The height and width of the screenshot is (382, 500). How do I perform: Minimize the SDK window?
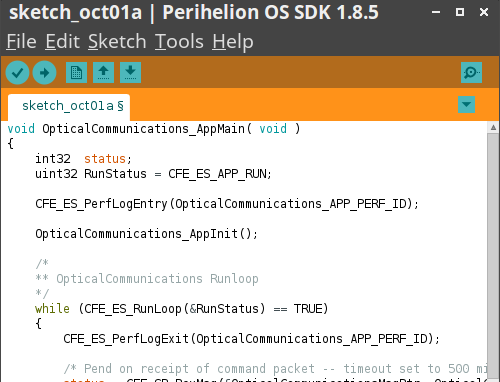[436, 12]
